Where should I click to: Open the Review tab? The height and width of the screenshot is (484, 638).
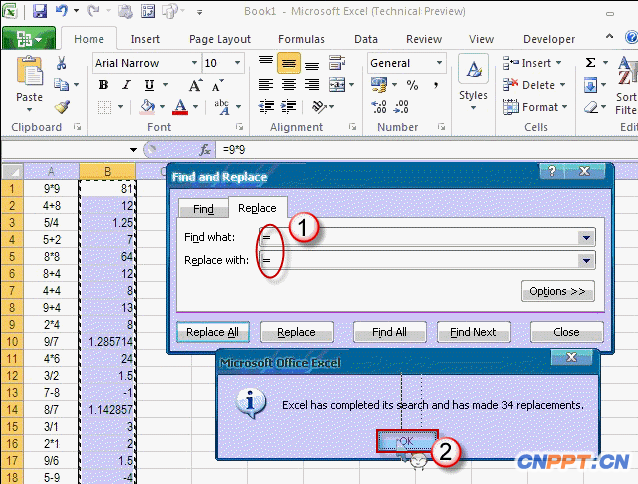pos(424,39)
